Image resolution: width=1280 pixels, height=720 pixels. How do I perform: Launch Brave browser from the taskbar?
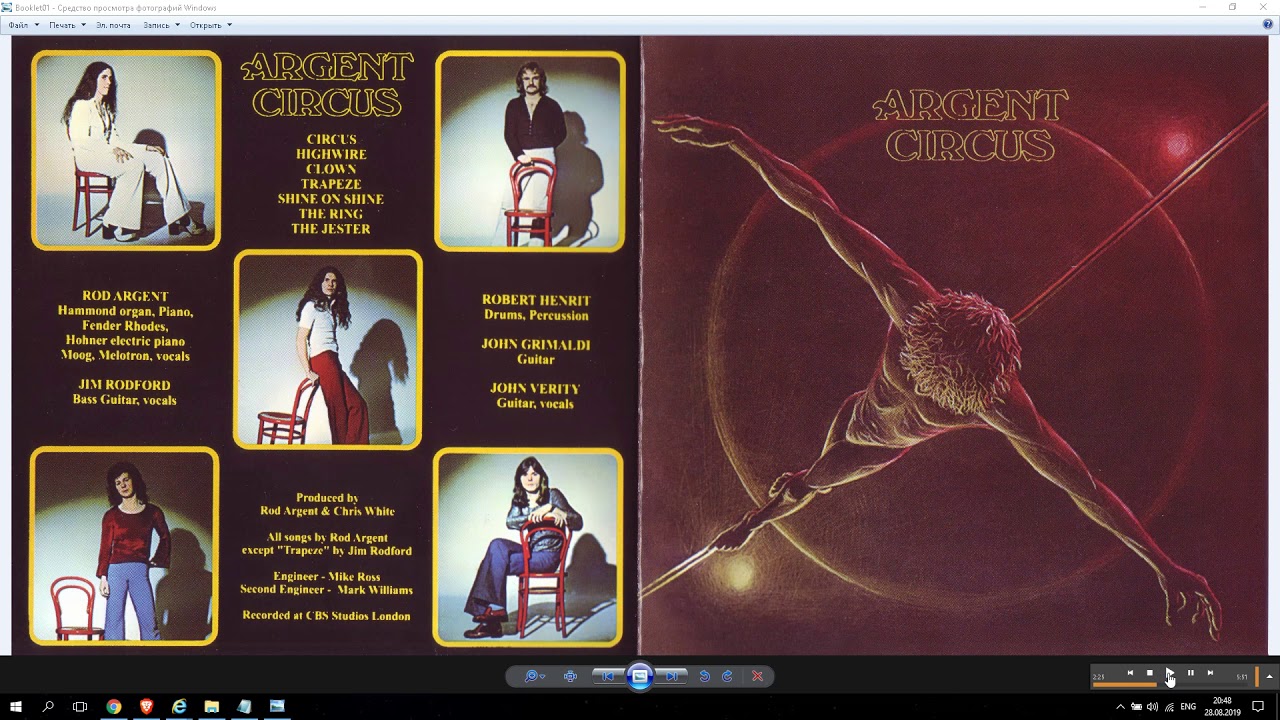(147, 706)
